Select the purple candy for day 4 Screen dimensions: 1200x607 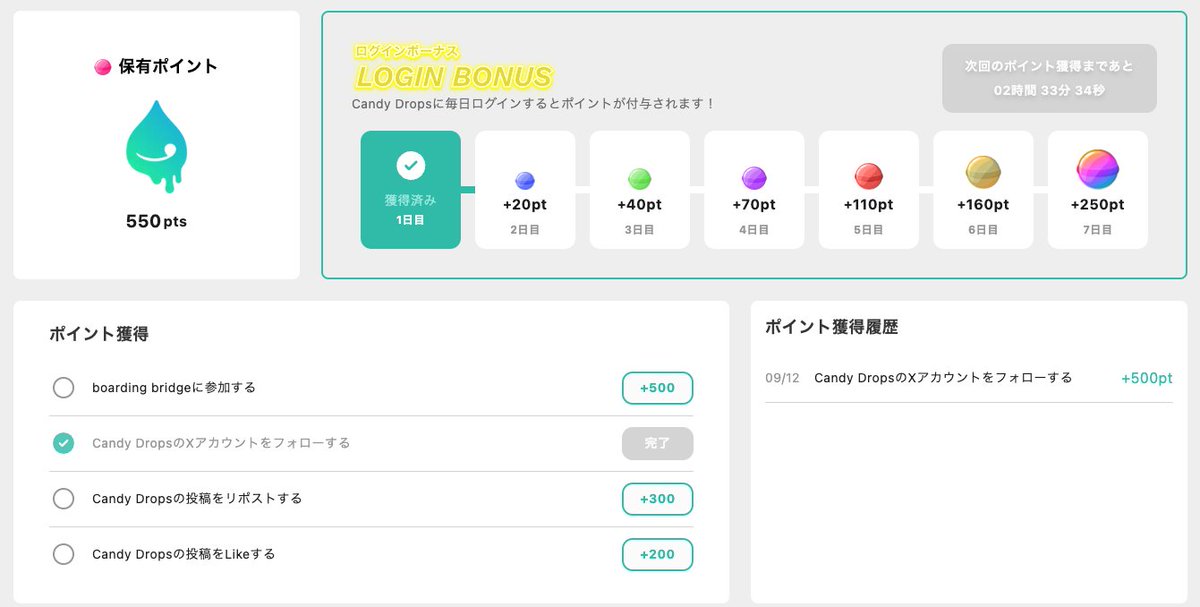754,178
